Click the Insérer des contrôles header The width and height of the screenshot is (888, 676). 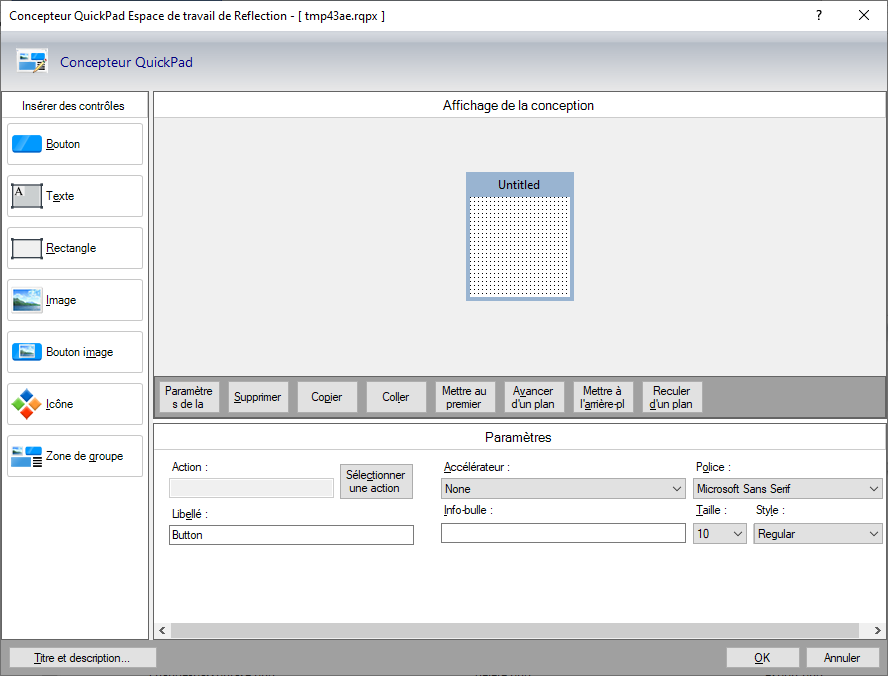coord(73,106)
